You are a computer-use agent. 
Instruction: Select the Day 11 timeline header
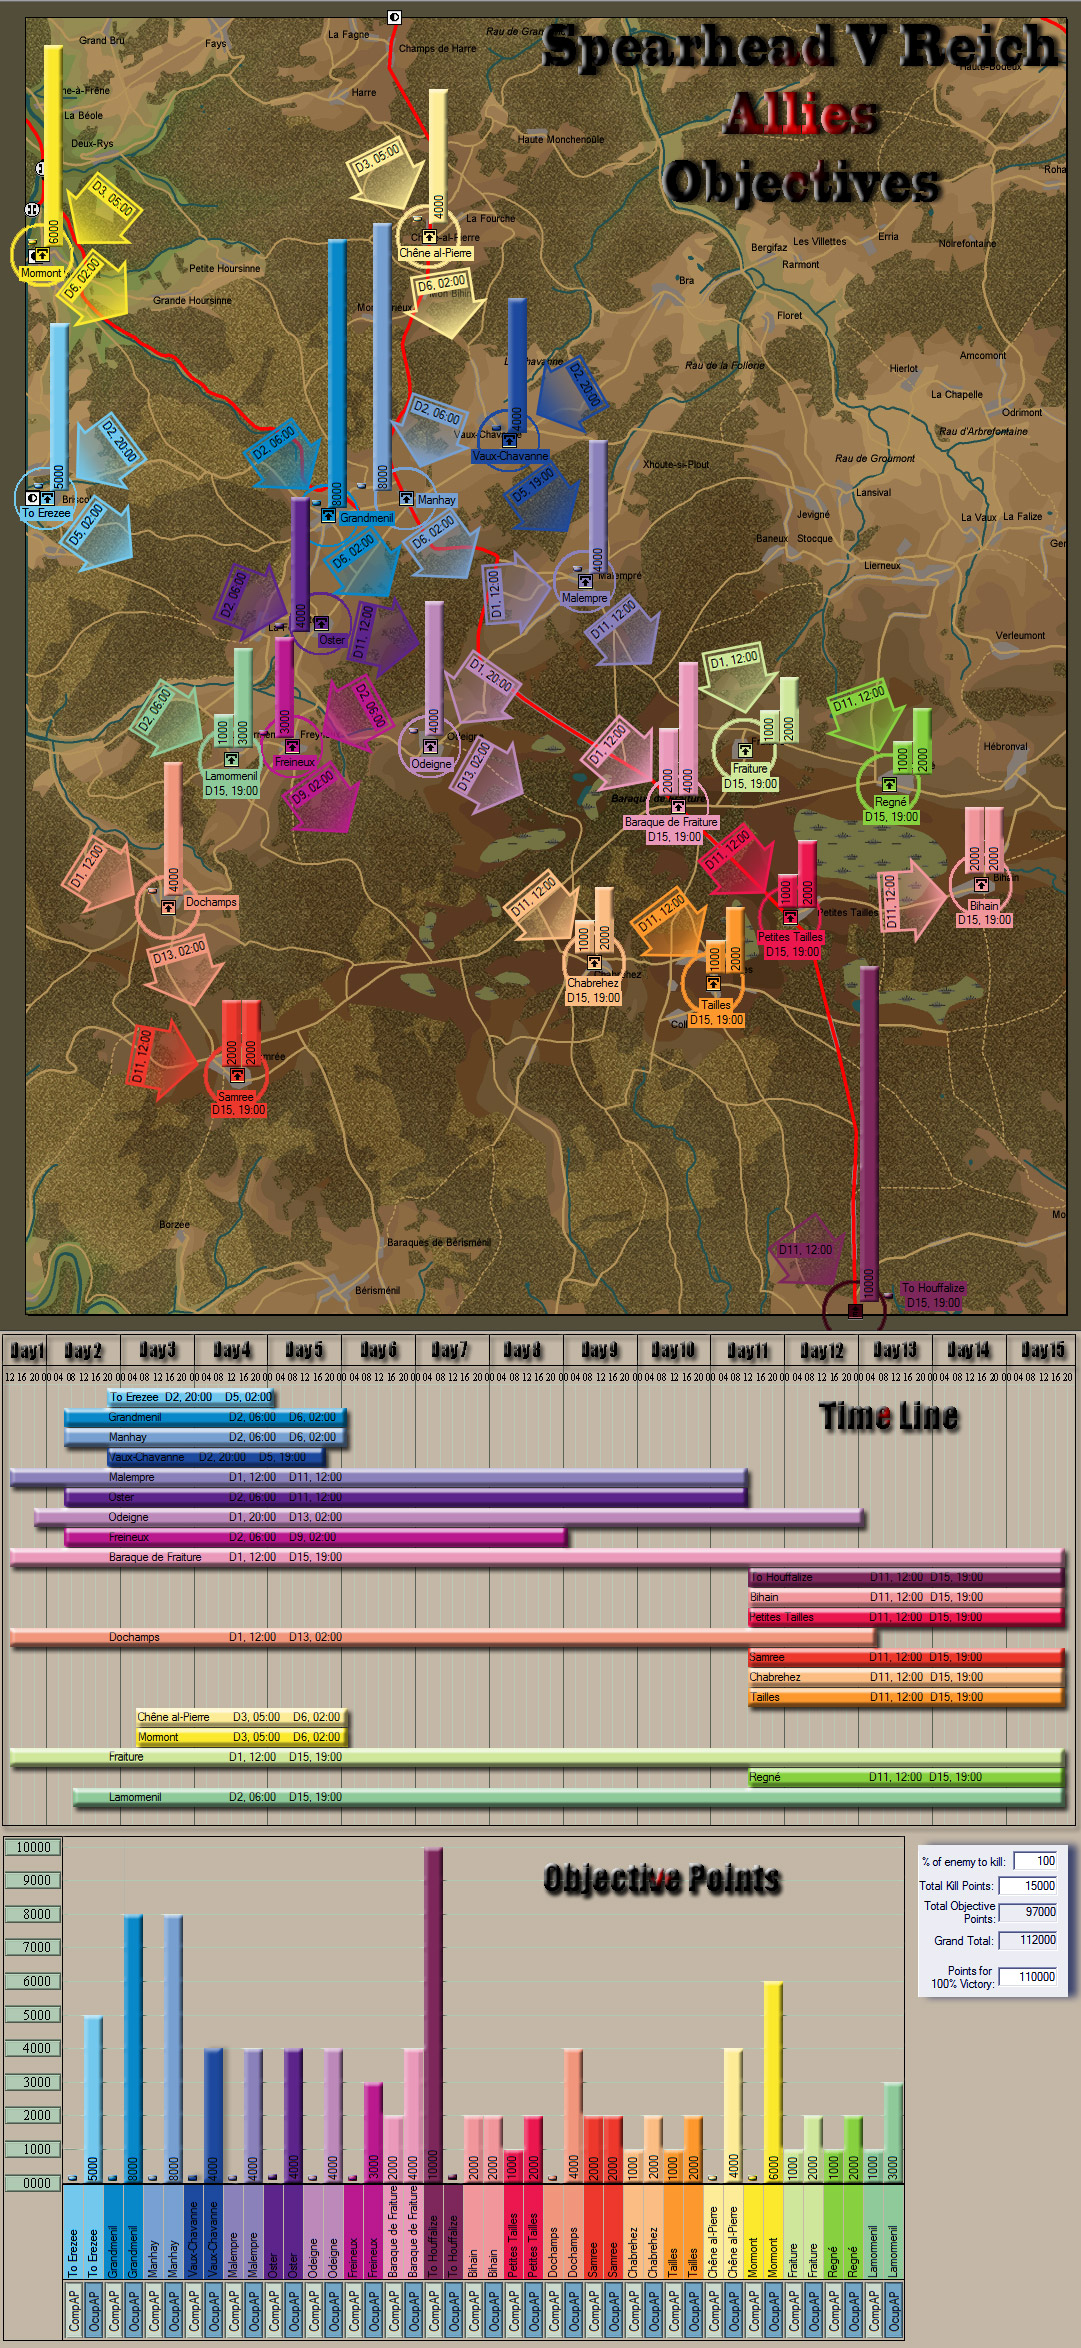click(x=747, y=1350)
